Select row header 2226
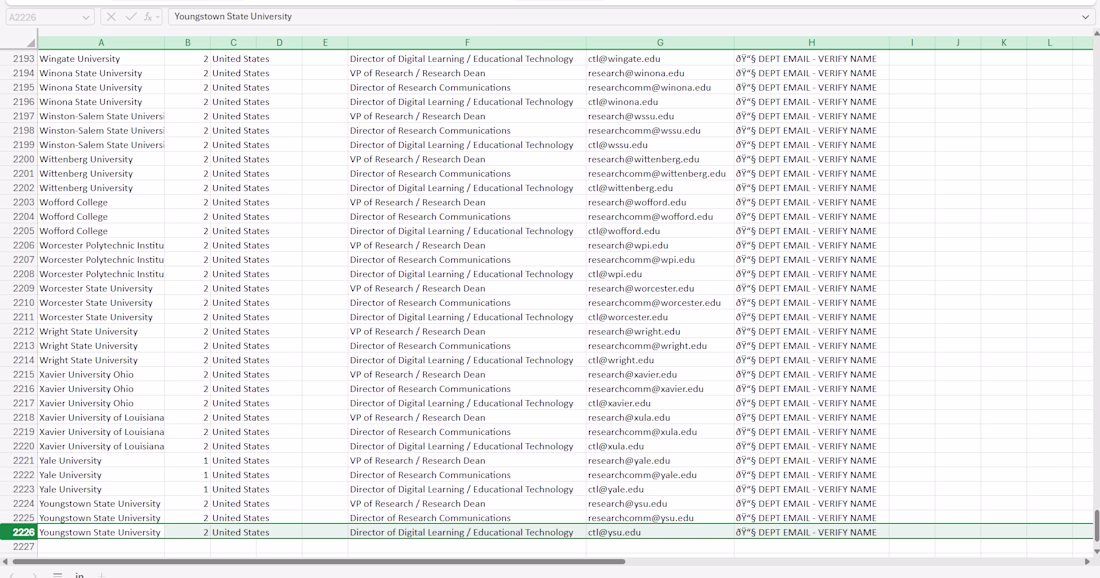The width and height of the screenshot is (1100, 578). (x=19, y=532)
